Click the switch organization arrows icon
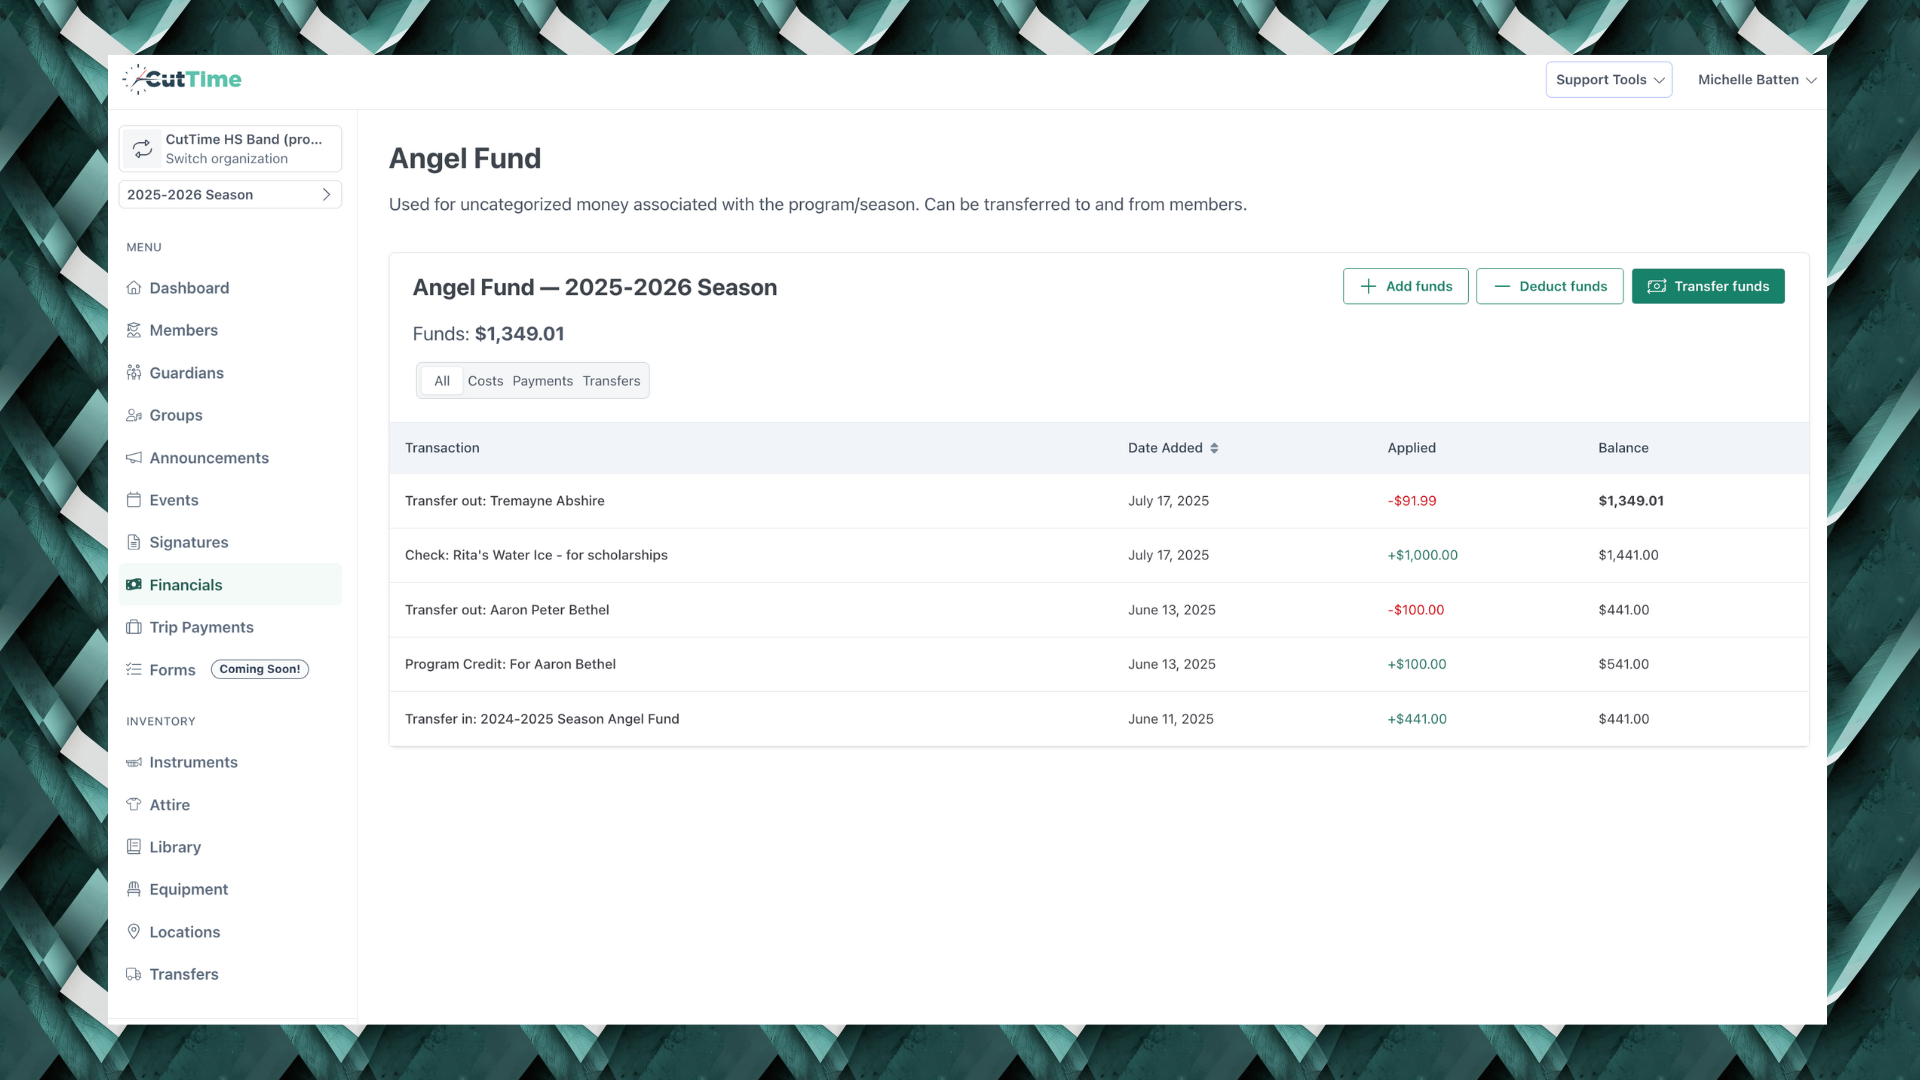Screen dimensions: 1920x1080 tap(143, 149)
